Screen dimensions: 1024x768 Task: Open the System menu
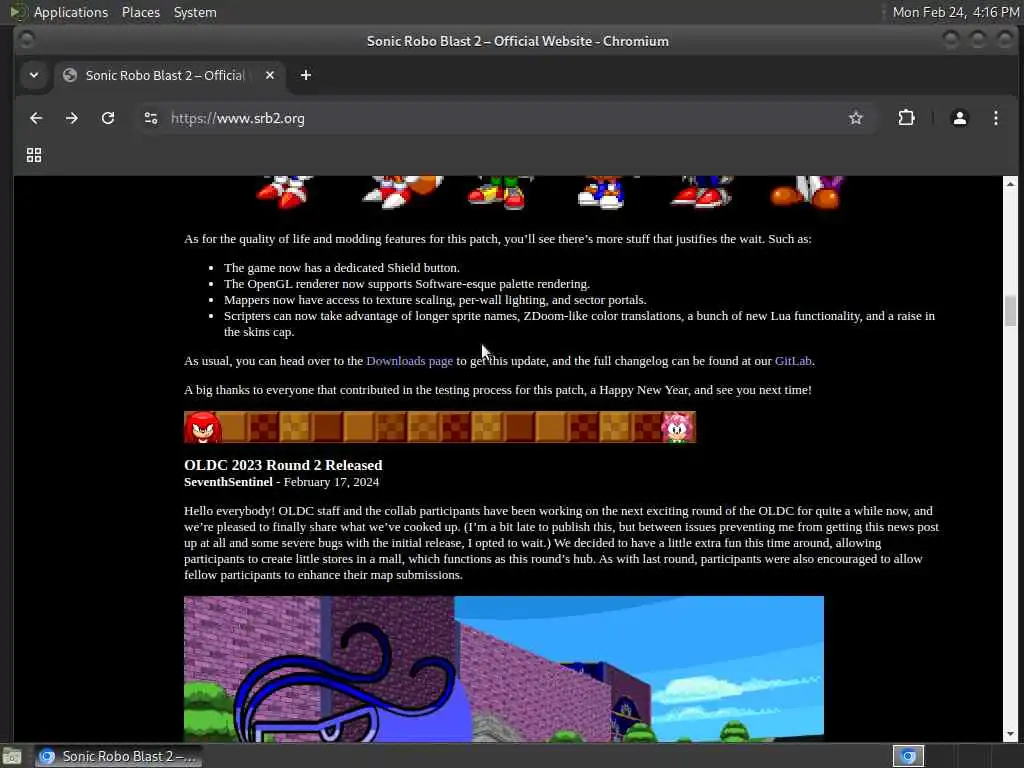(x=195, y=12)
